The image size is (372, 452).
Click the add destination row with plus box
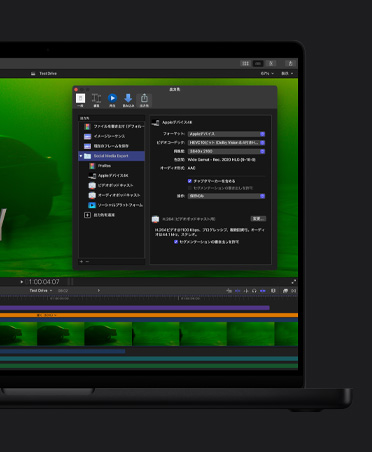click(x=112, y=215)
